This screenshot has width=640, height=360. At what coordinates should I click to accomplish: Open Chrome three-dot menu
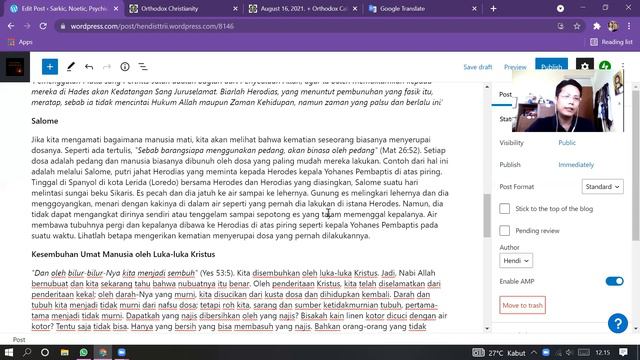pos(629,26)
